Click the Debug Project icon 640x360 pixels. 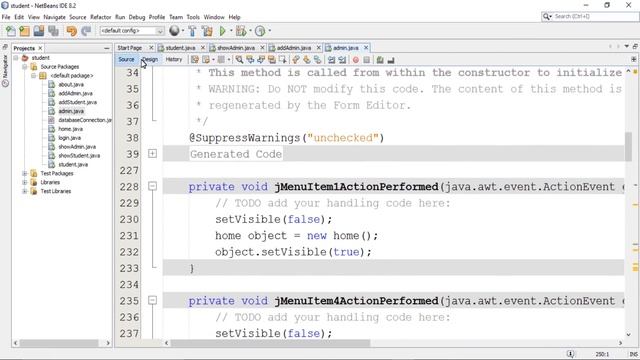point(241,31)
